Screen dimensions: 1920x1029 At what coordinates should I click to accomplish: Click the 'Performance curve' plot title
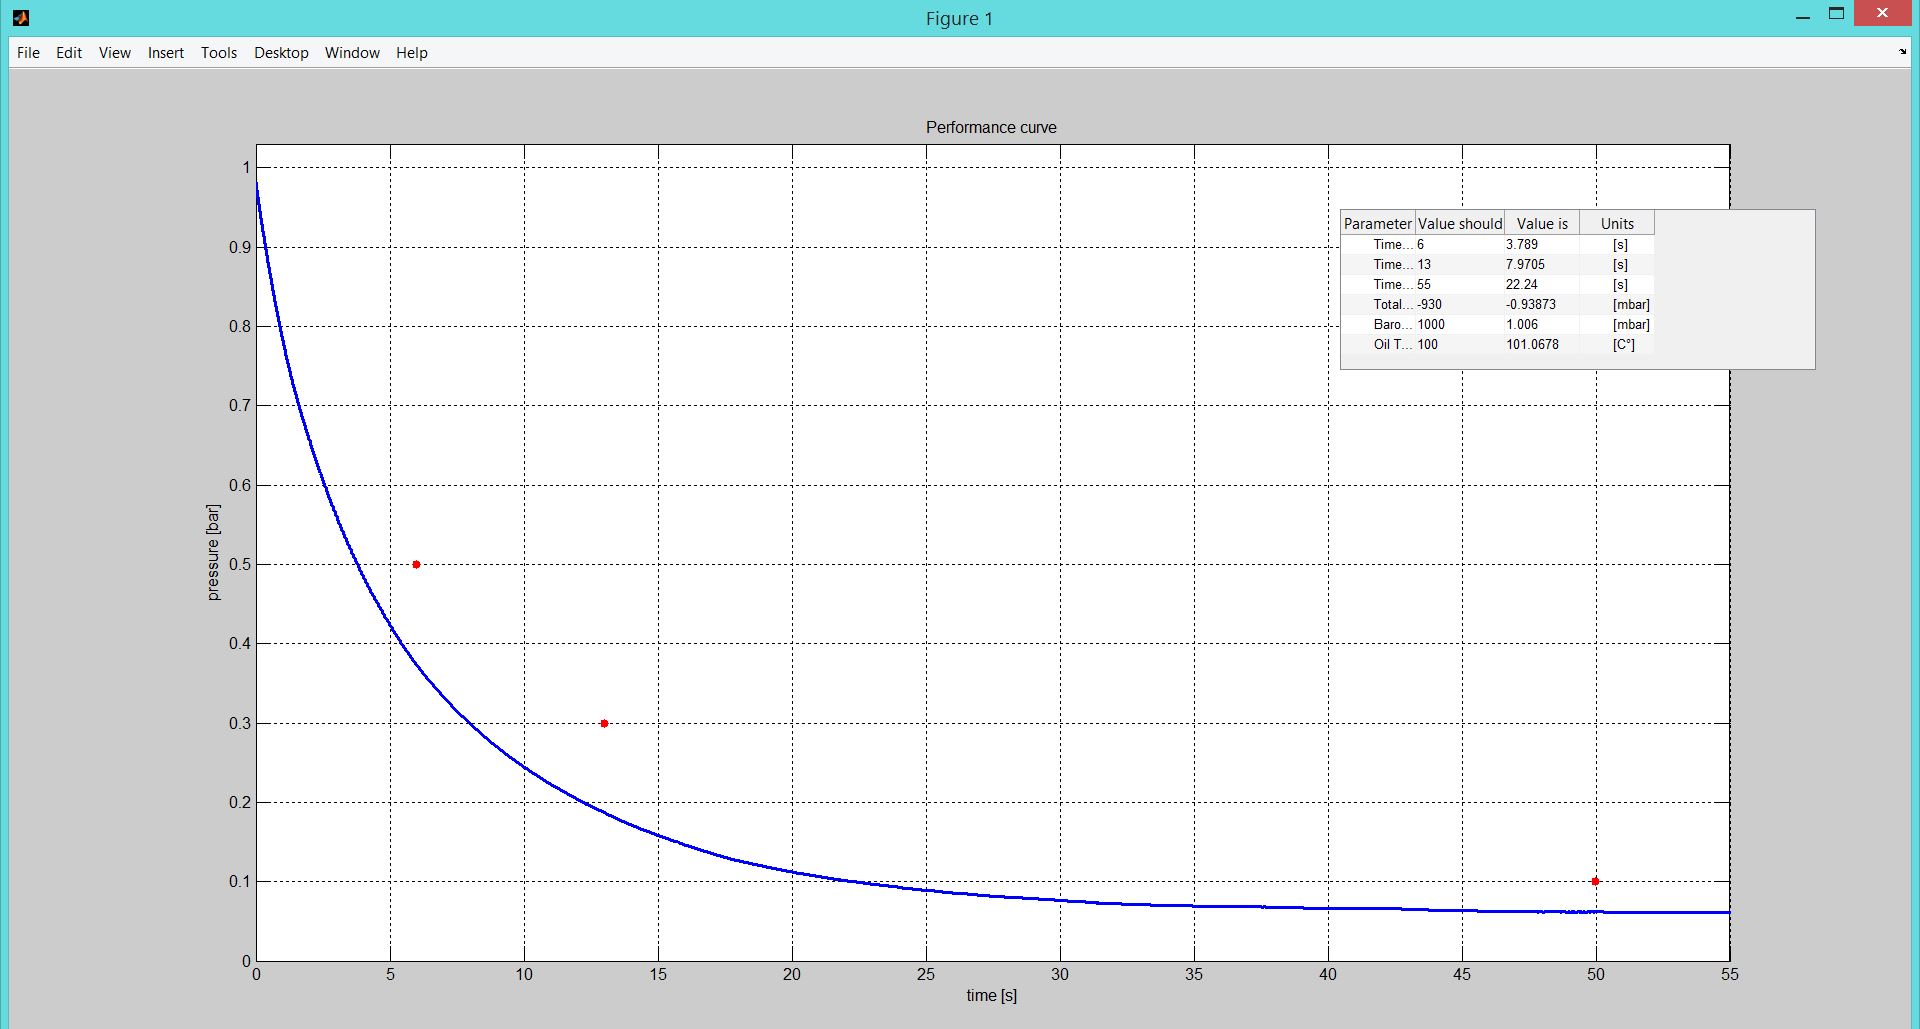pyautogui.click(x=991, y=127)
